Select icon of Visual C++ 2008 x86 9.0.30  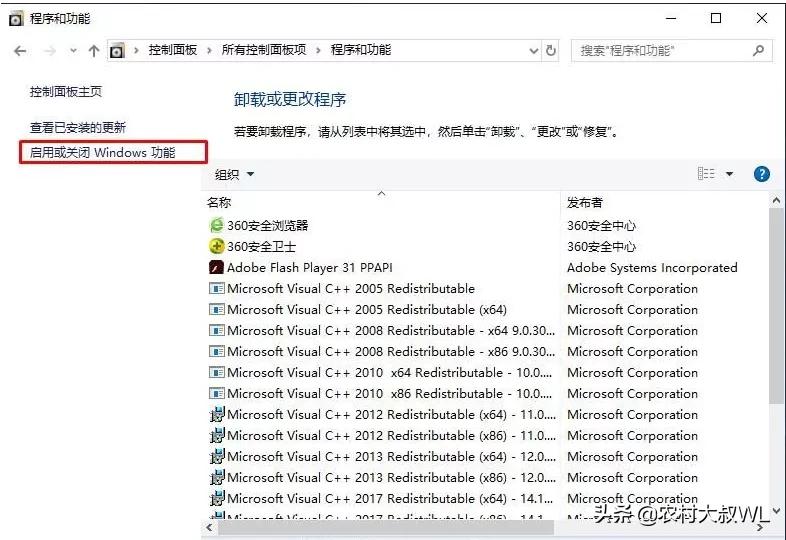coord(216,351)
